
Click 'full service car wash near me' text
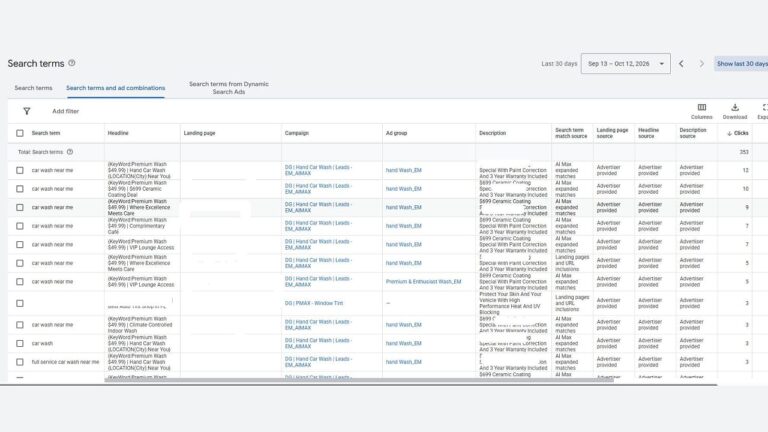pos(65,362)
